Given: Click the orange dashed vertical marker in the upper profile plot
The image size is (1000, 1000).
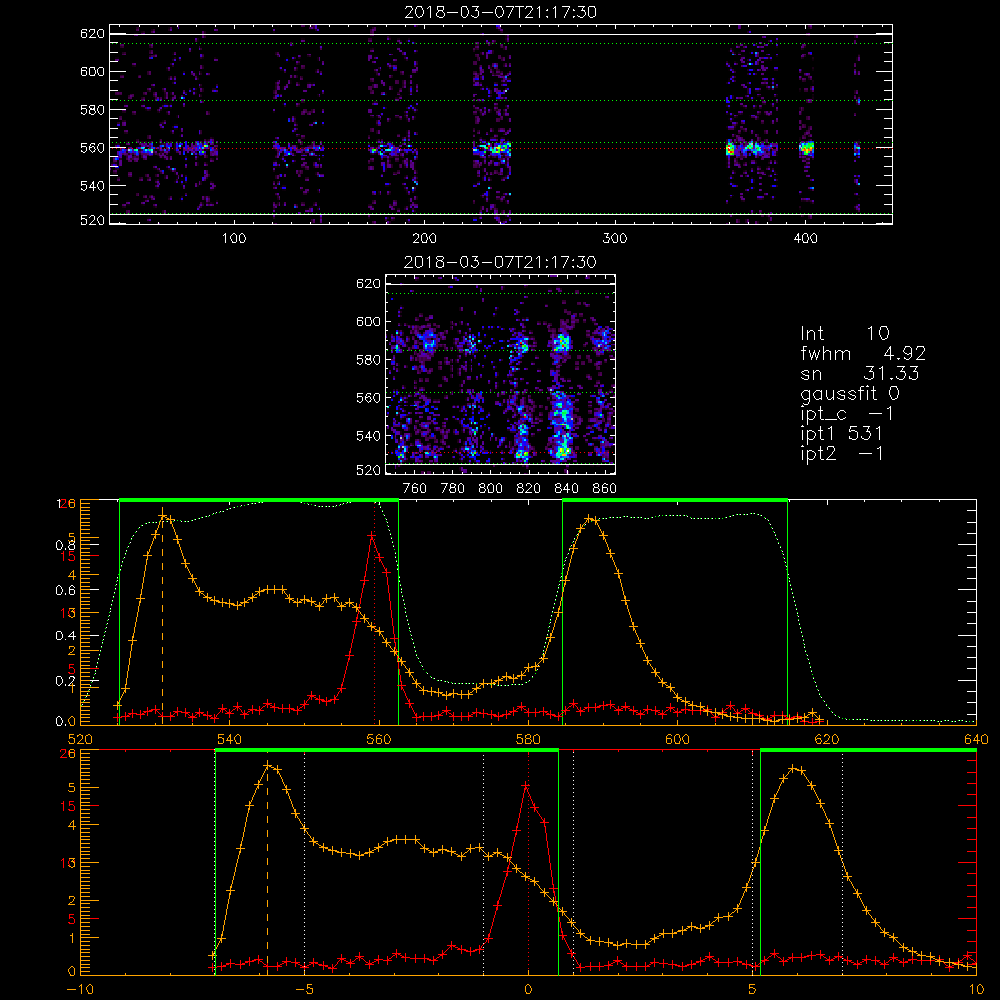Looking at the screenshot, I should click(x=163, y=615).
